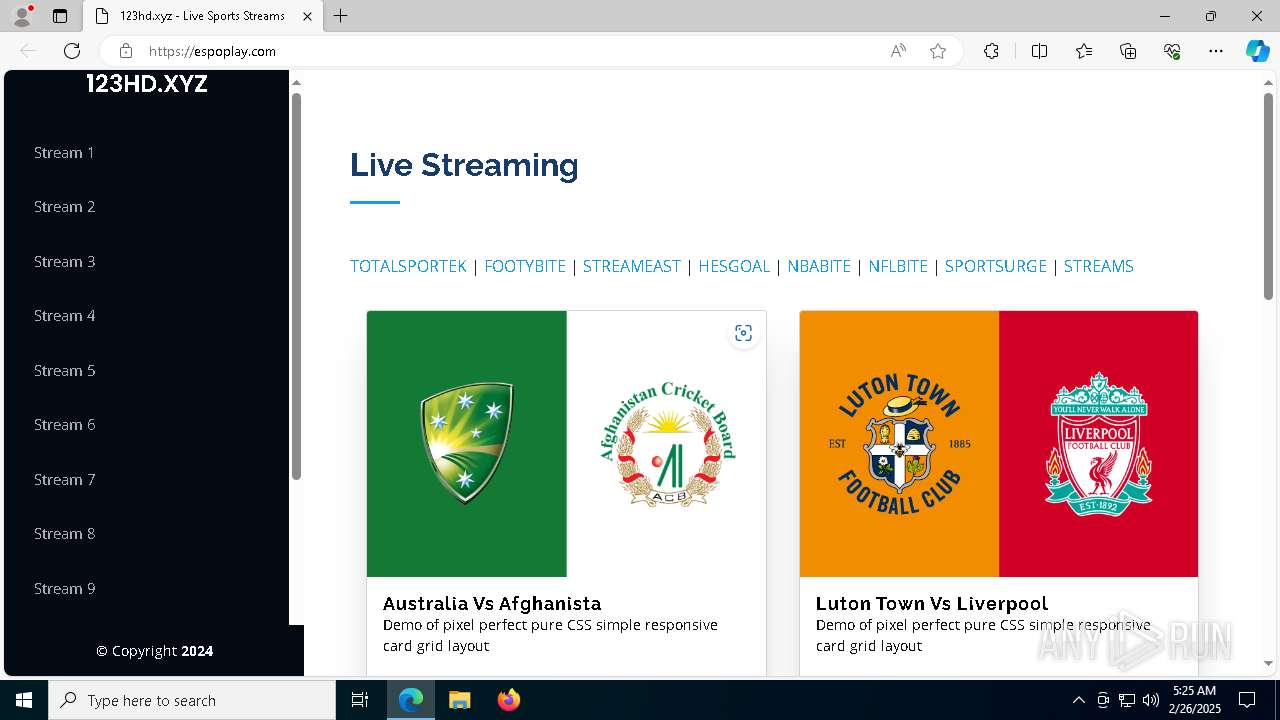
Task: Launch Firefox from the taskbar
Action: (x=509, y=700)
